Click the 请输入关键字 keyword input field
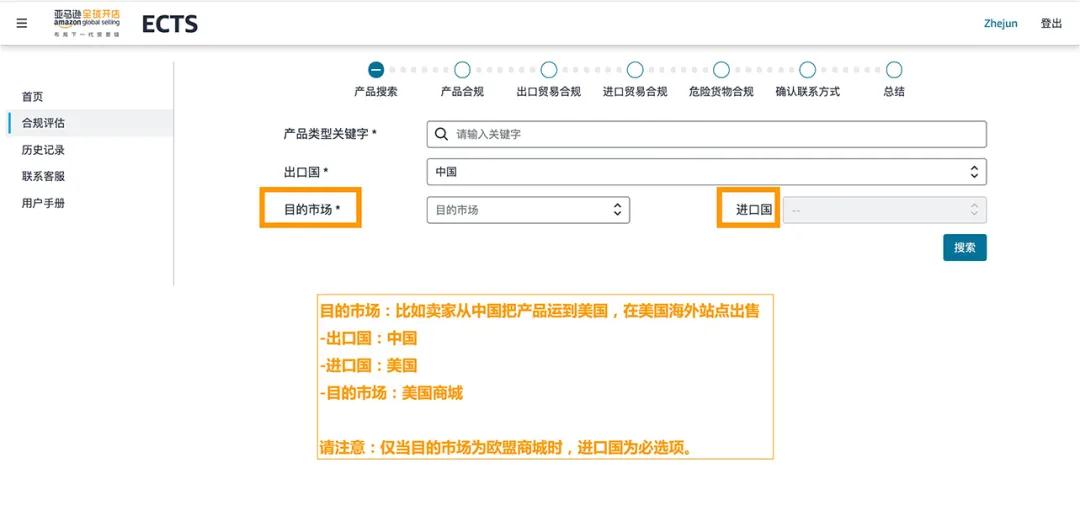This screenshot has width=1080, height=527. coord(707,134)
